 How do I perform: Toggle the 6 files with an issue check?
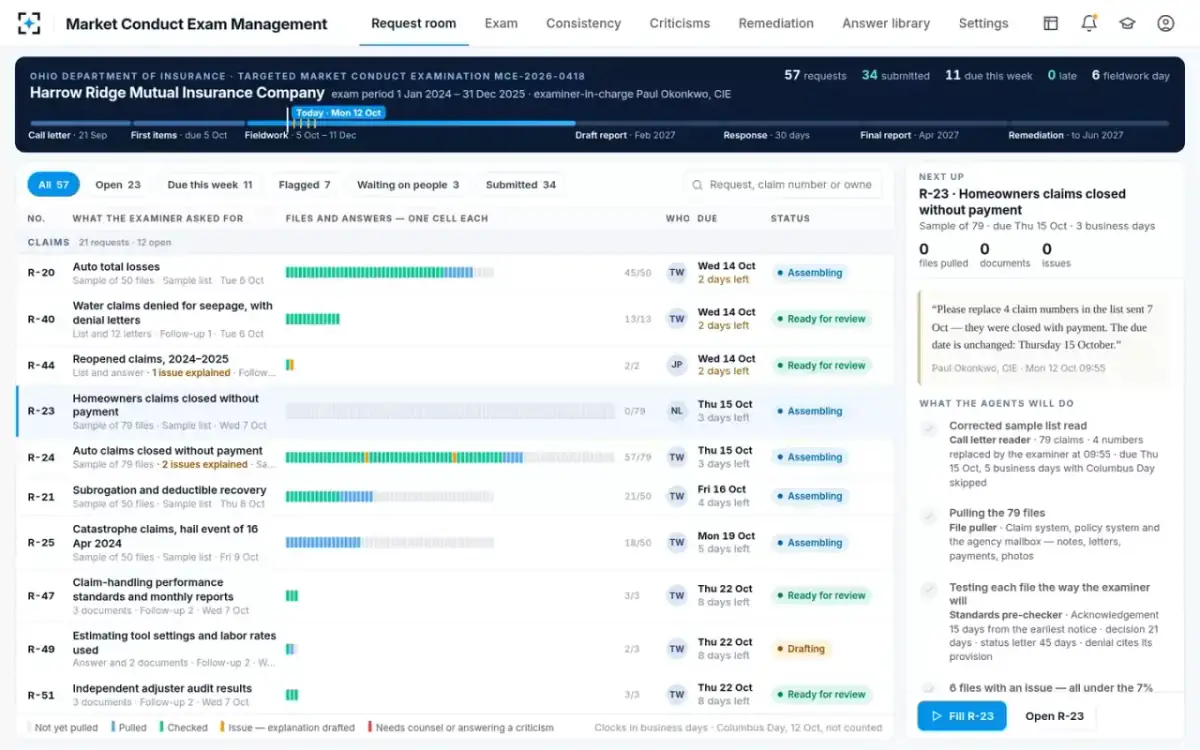pos(929,688)
